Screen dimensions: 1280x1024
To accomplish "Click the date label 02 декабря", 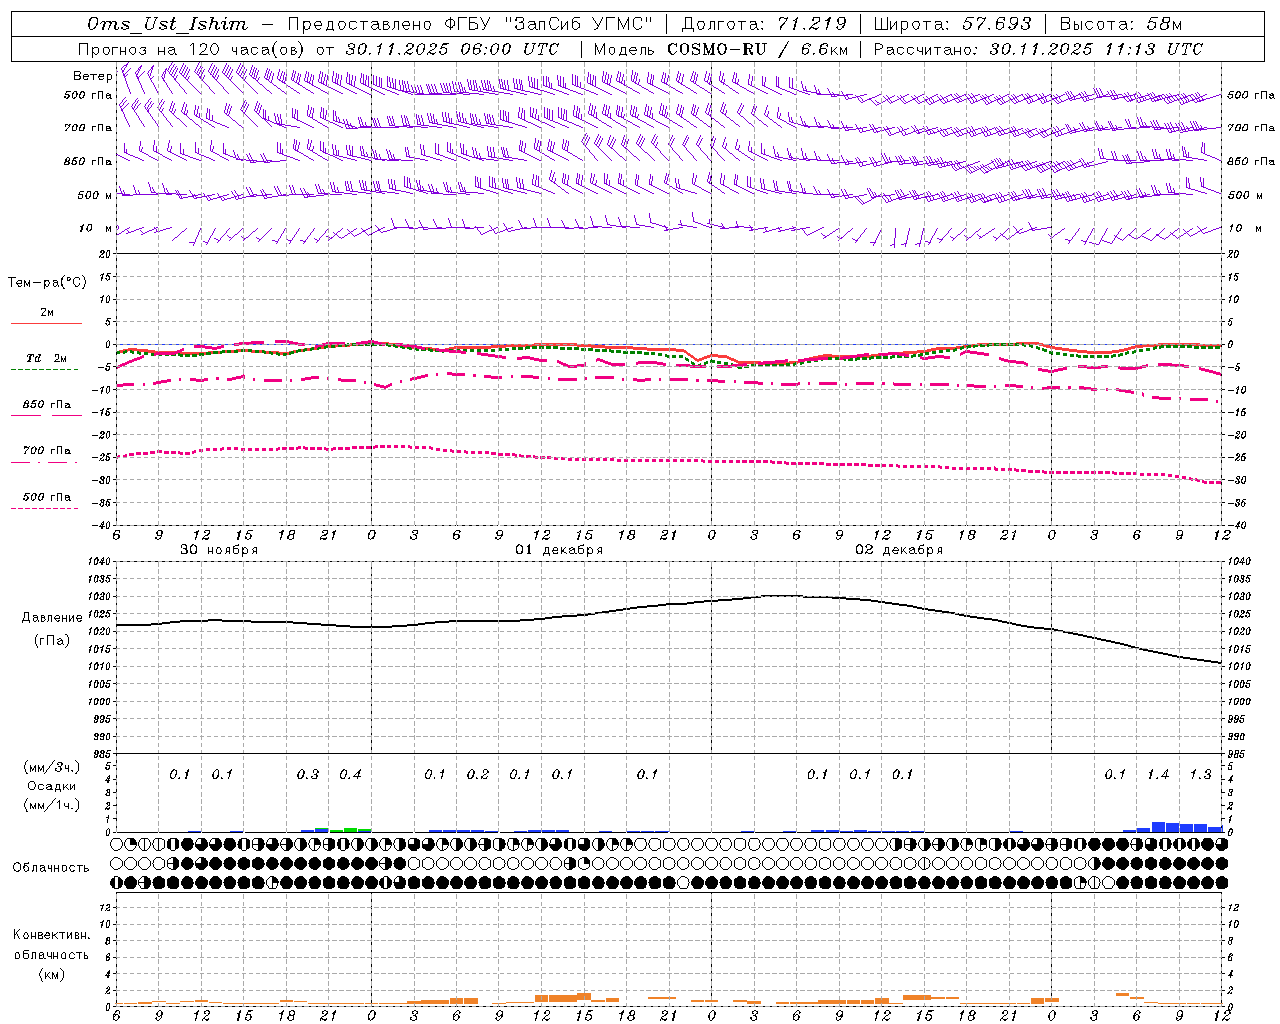I will point(899,550).
